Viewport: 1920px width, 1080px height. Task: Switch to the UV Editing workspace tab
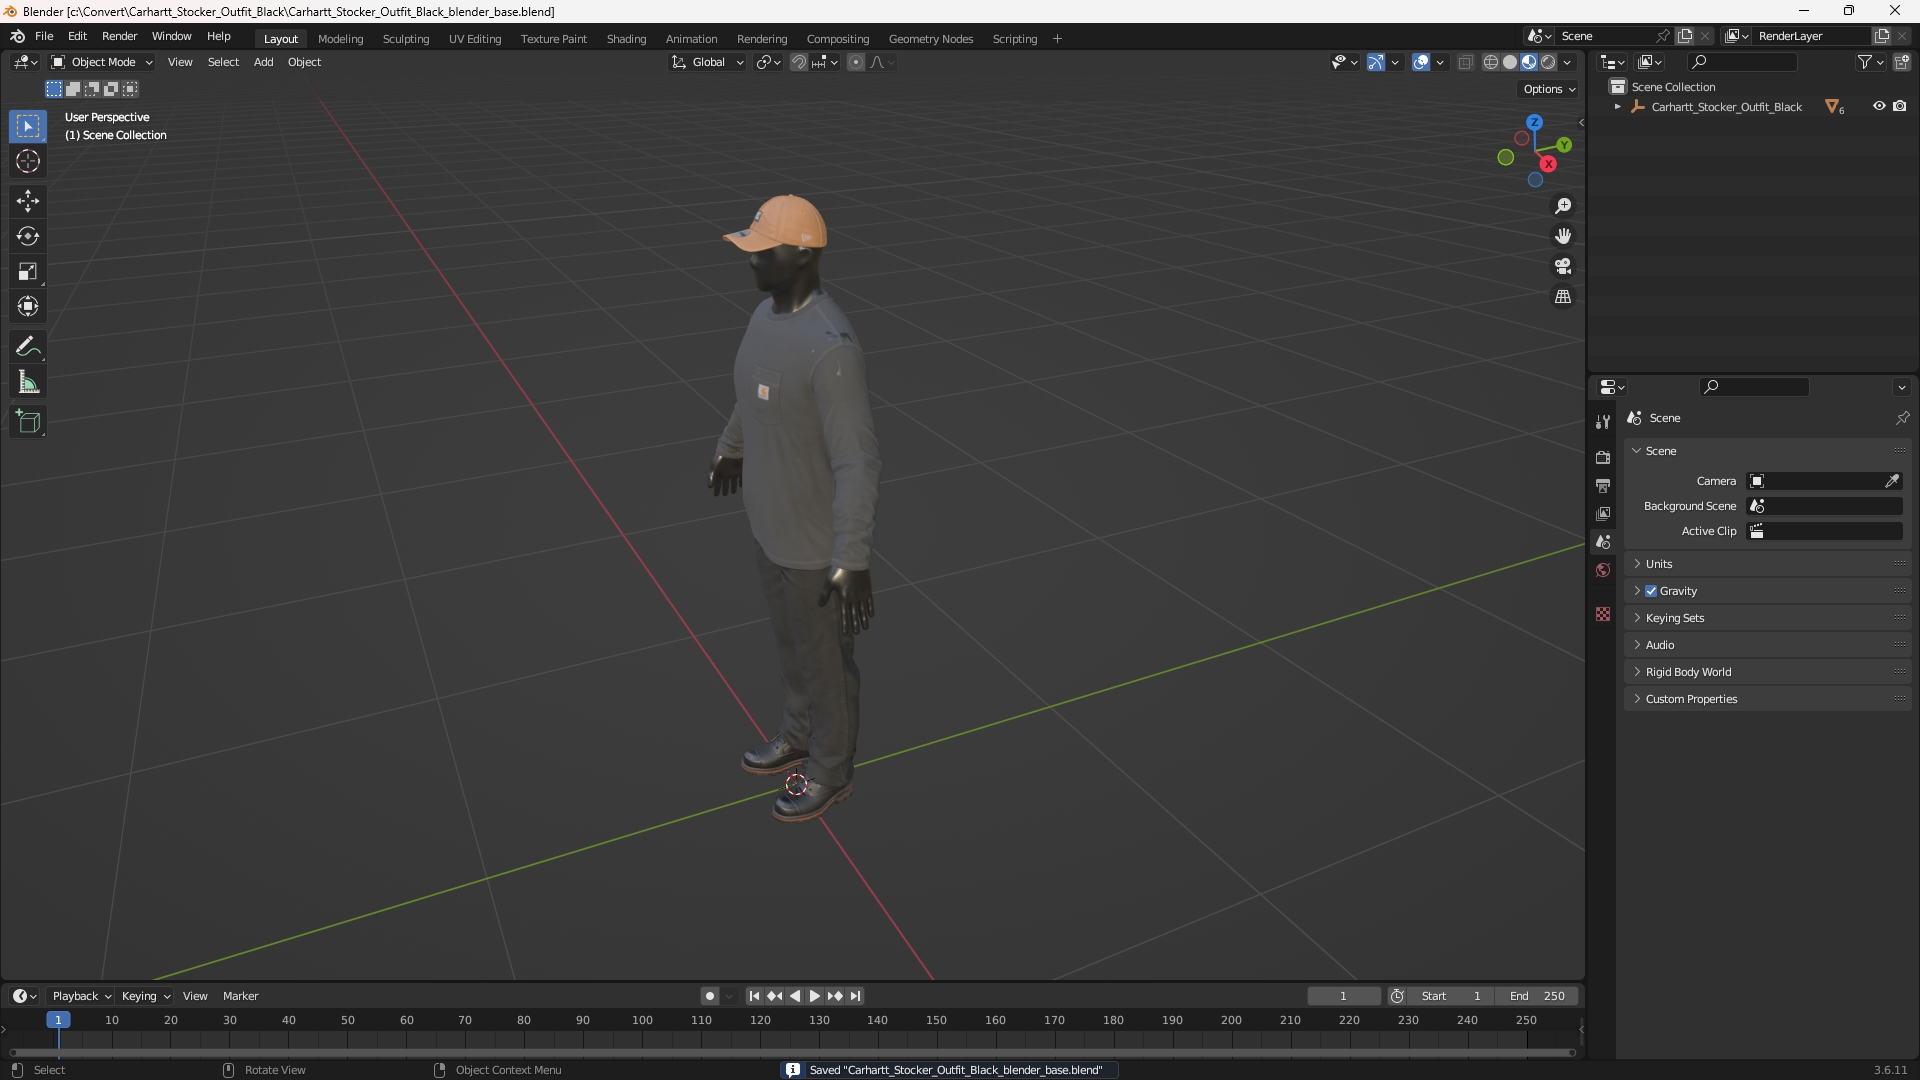tap(475, 39)
